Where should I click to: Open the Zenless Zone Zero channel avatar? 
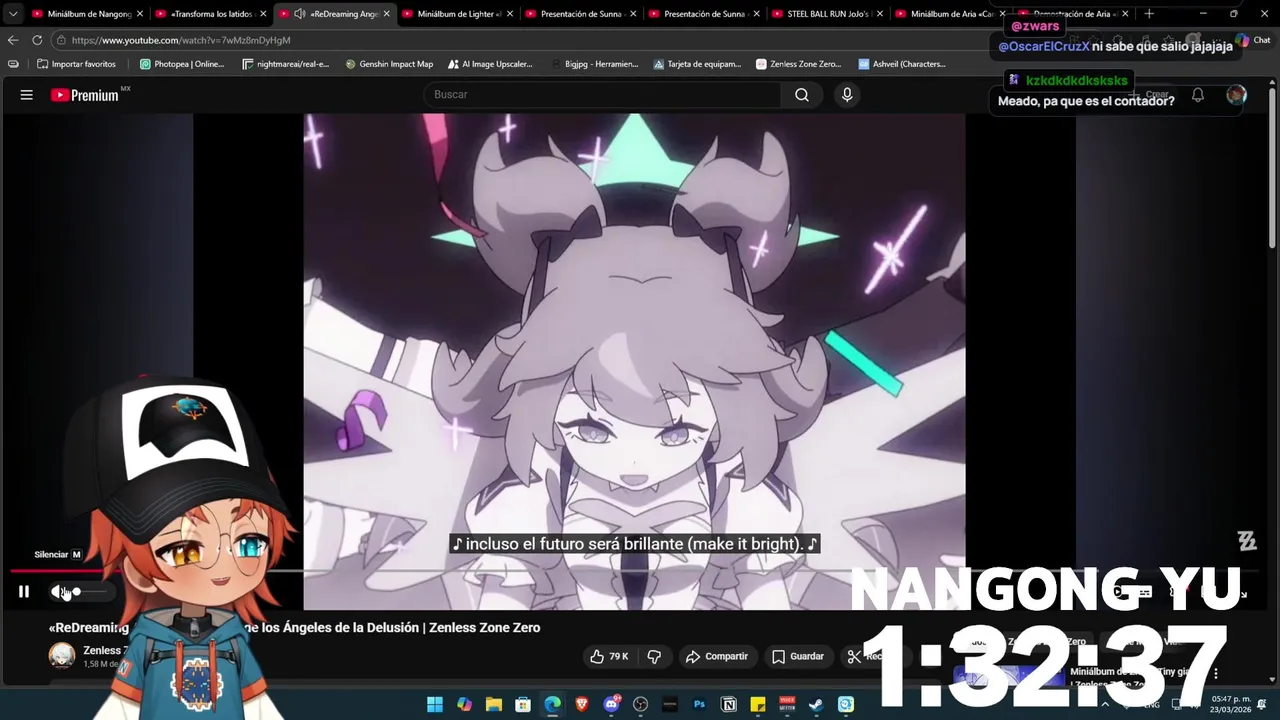[62, 656]
